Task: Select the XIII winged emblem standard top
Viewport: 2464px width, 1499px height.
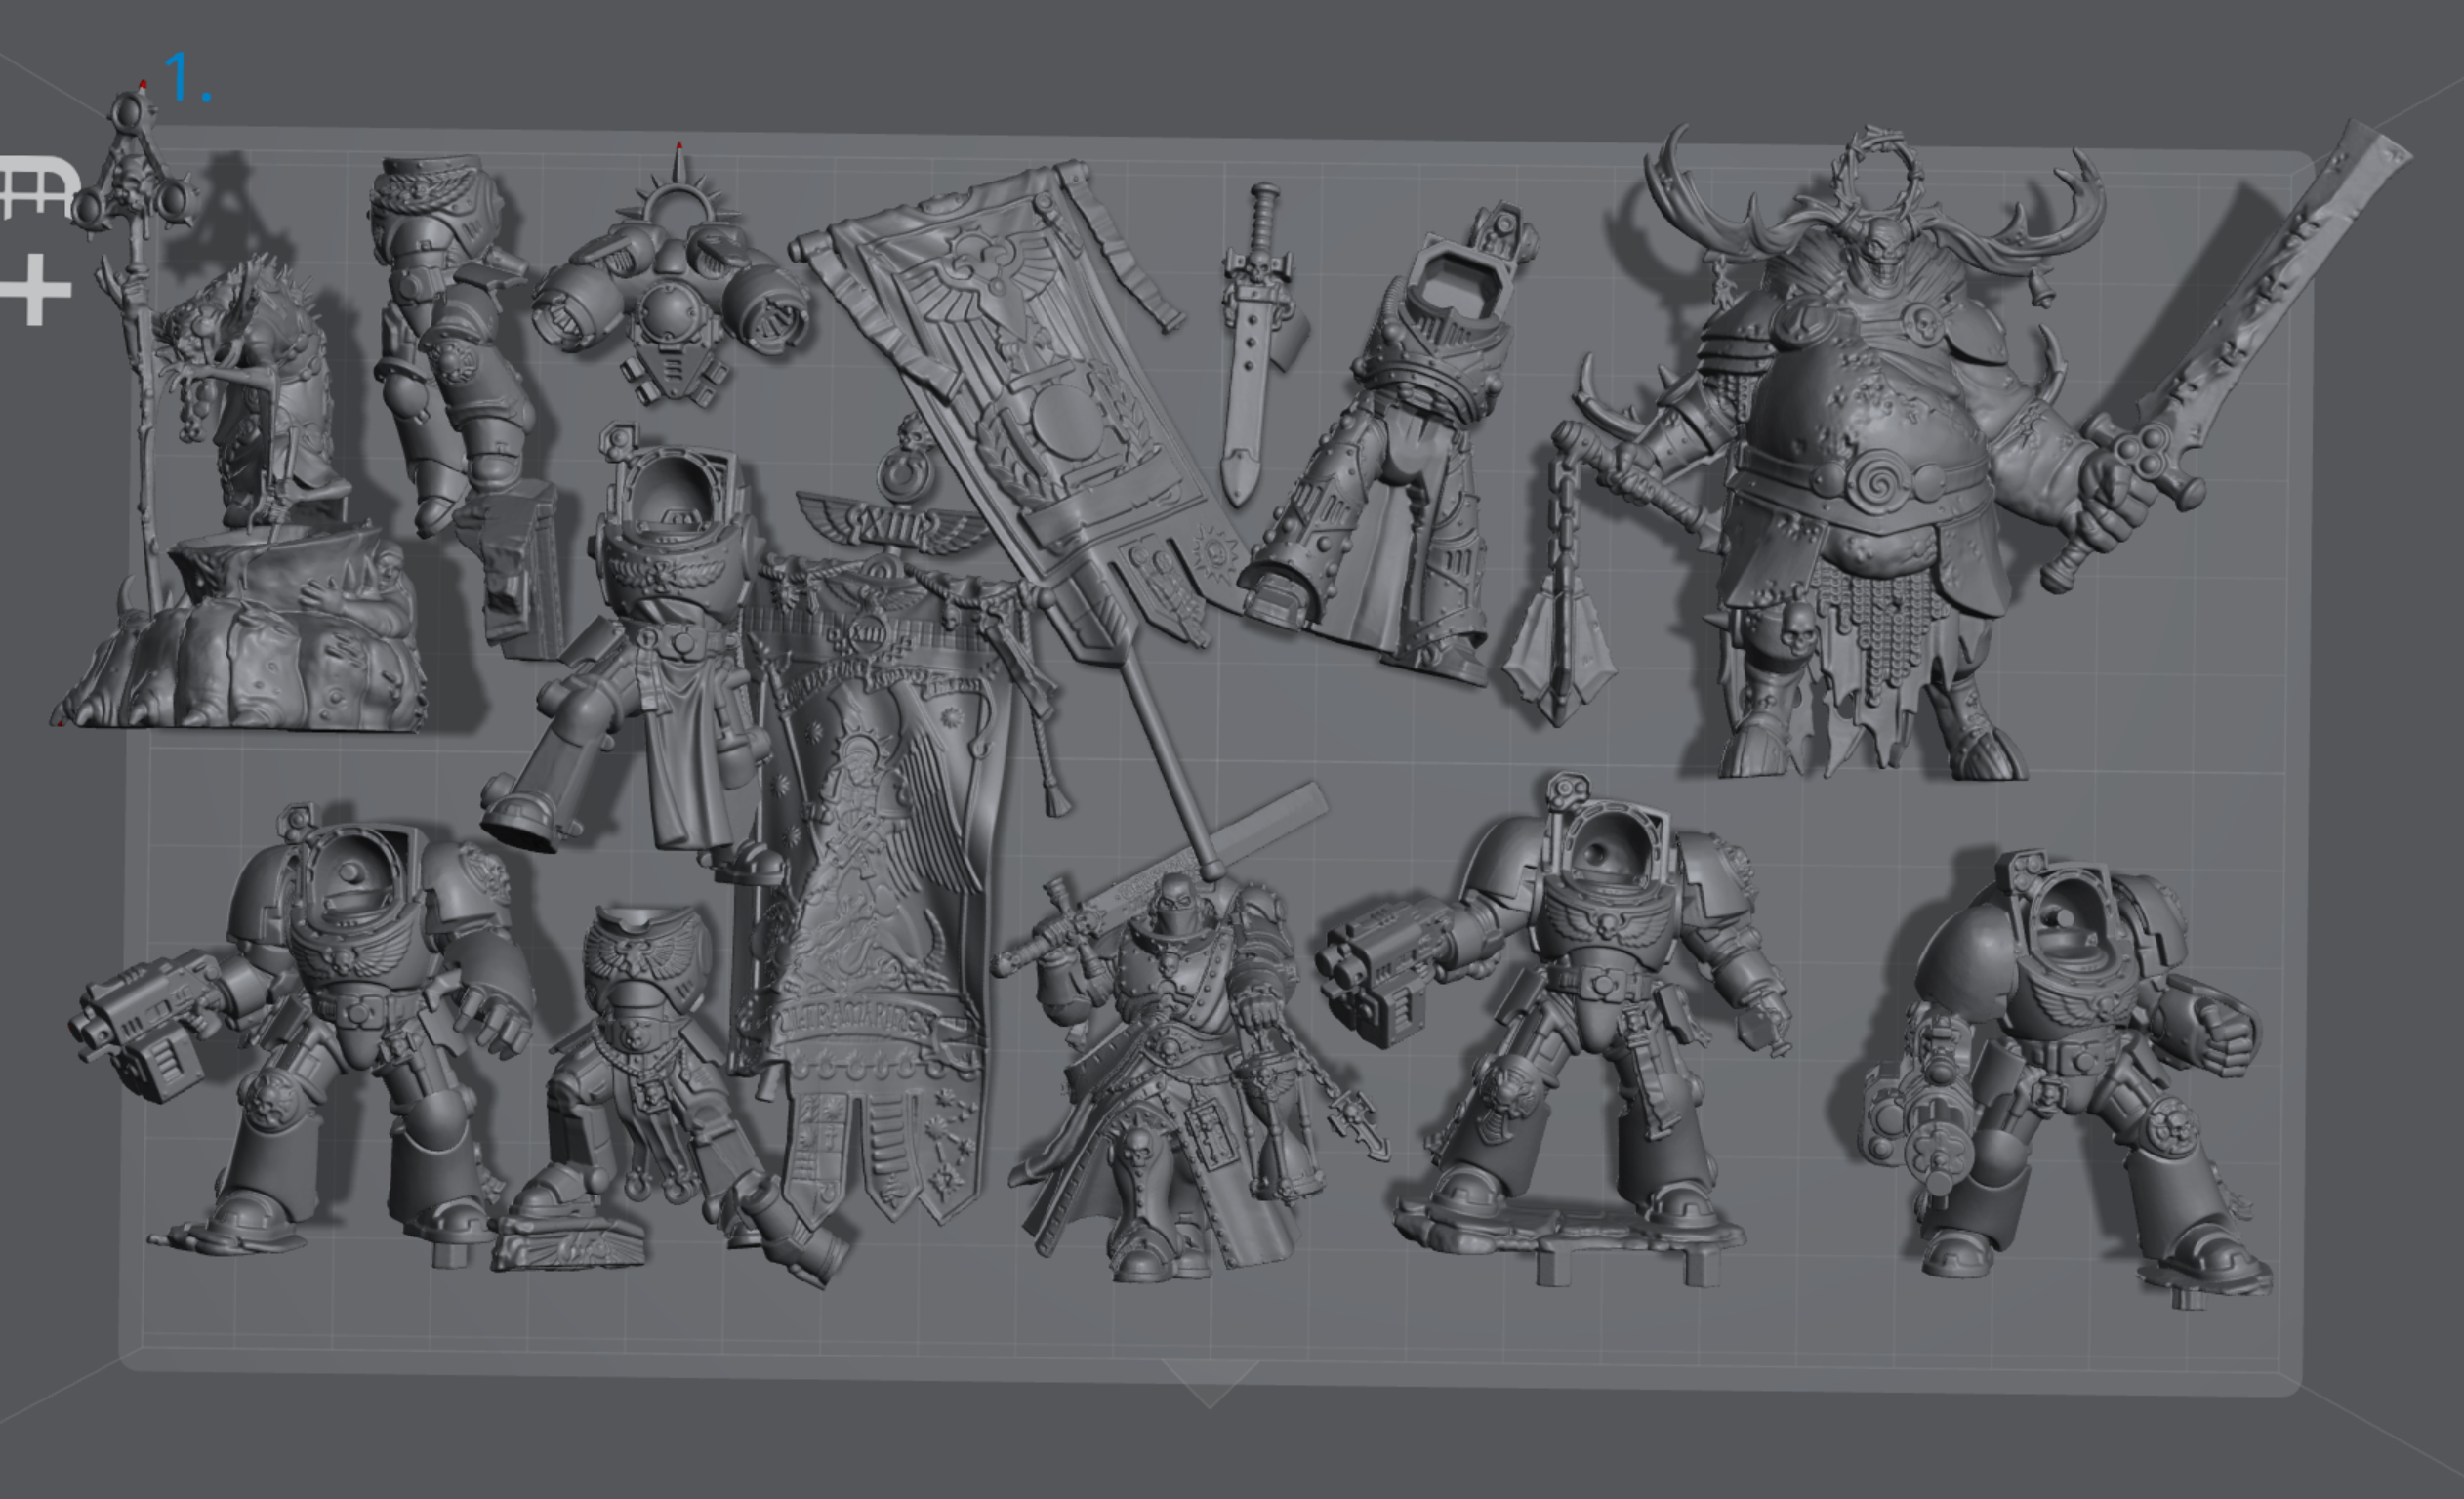Action: [890, 525]
